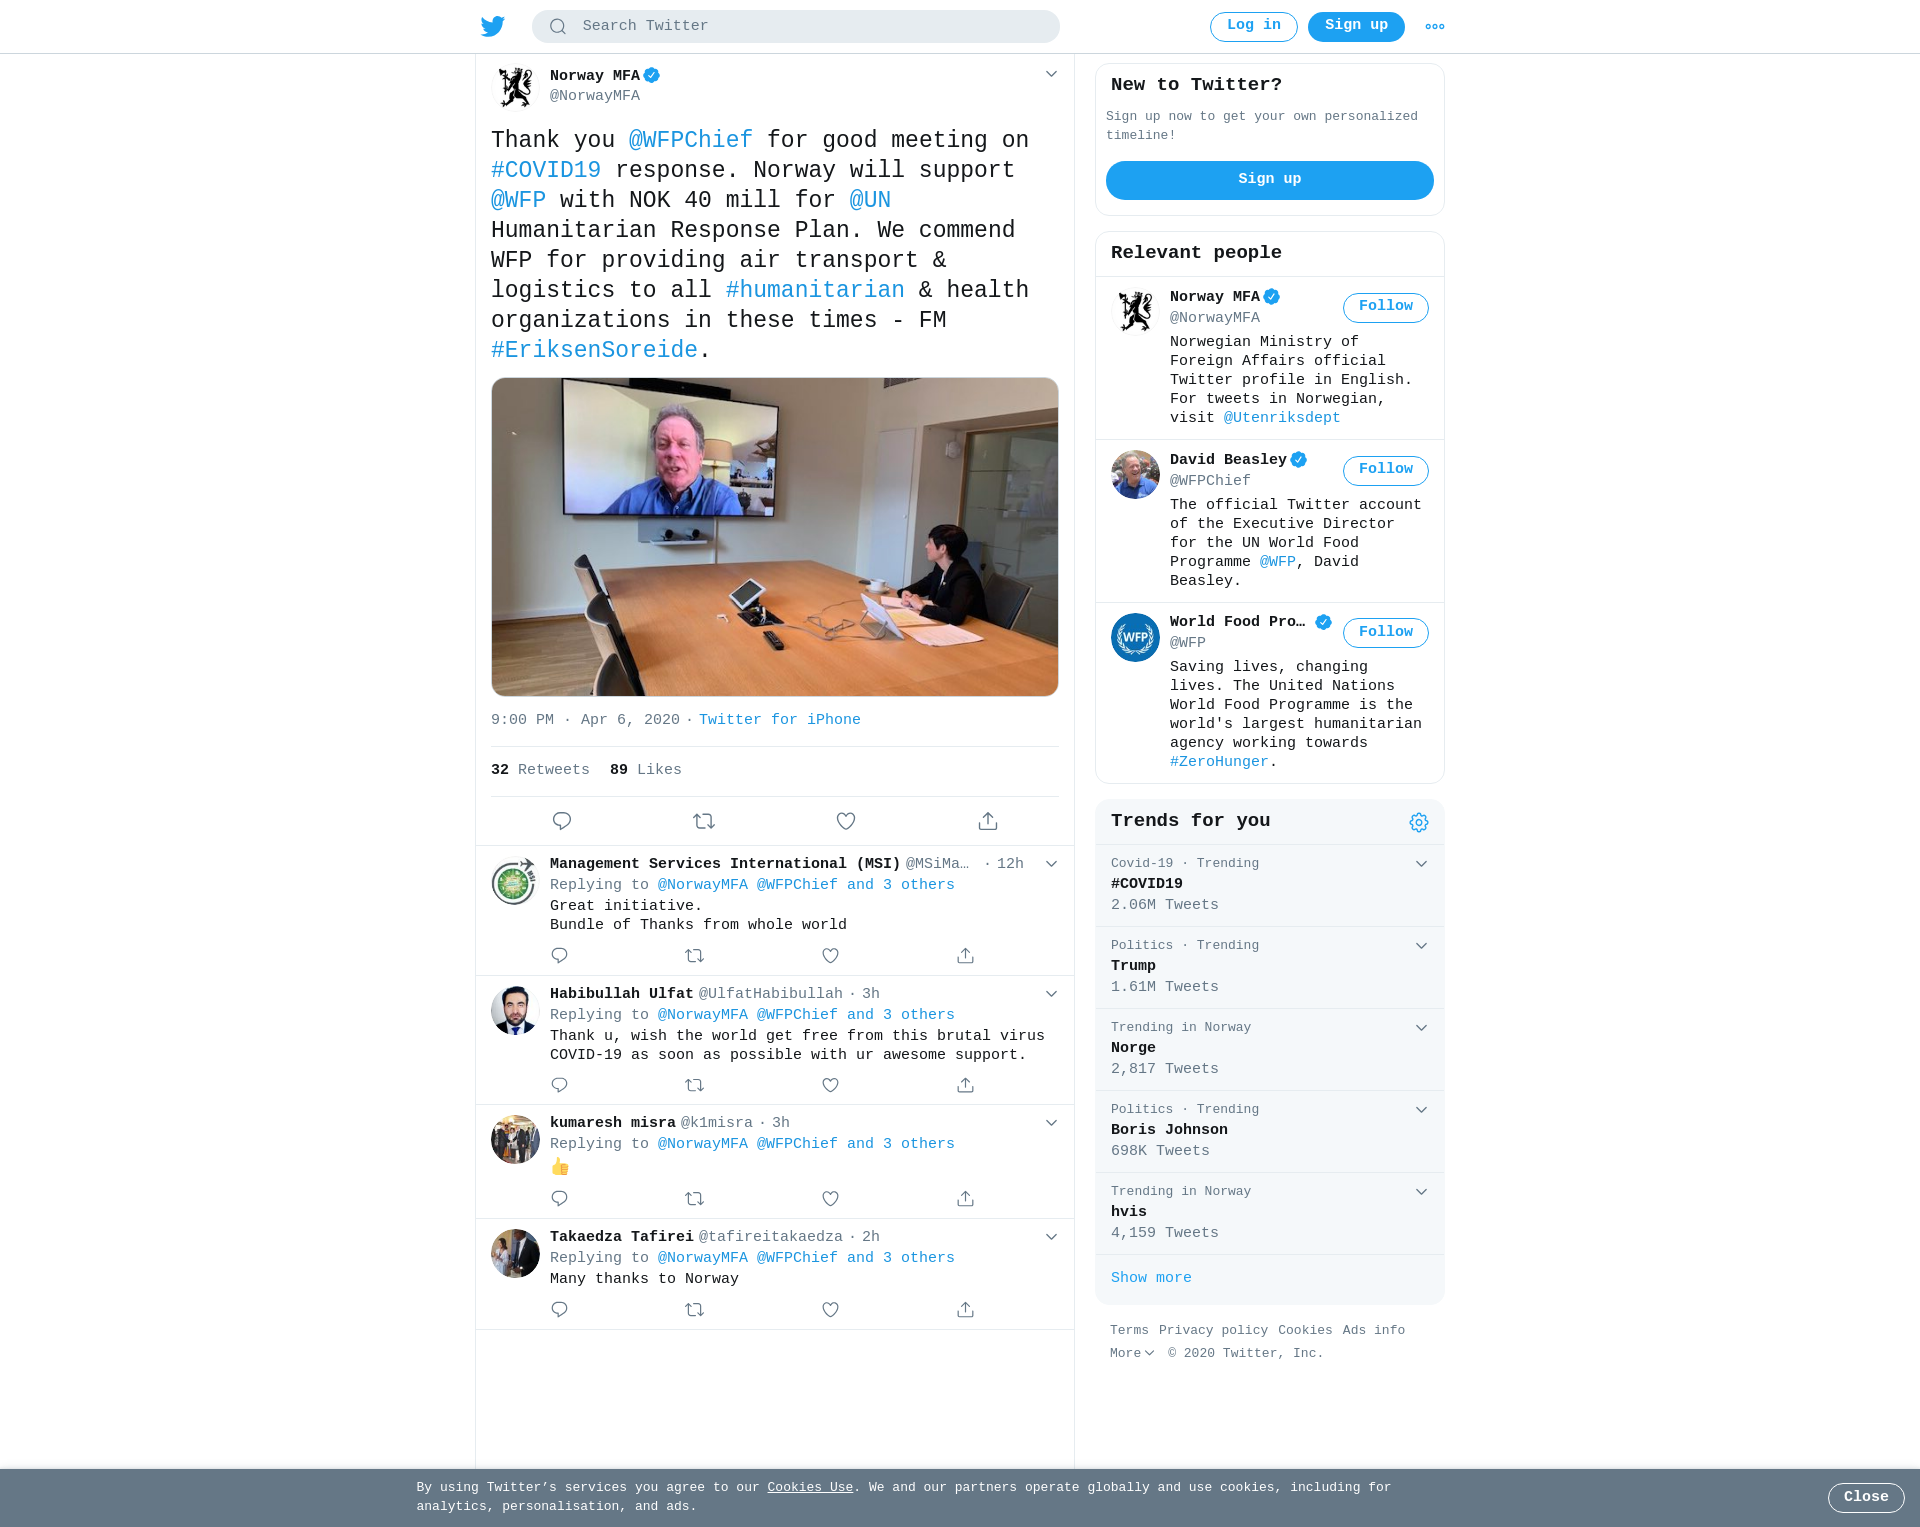Viewport: 1920px width, 1527px height.
Task: Retweet Takaedza Tafirei's reply
Action: [695, 1309]
